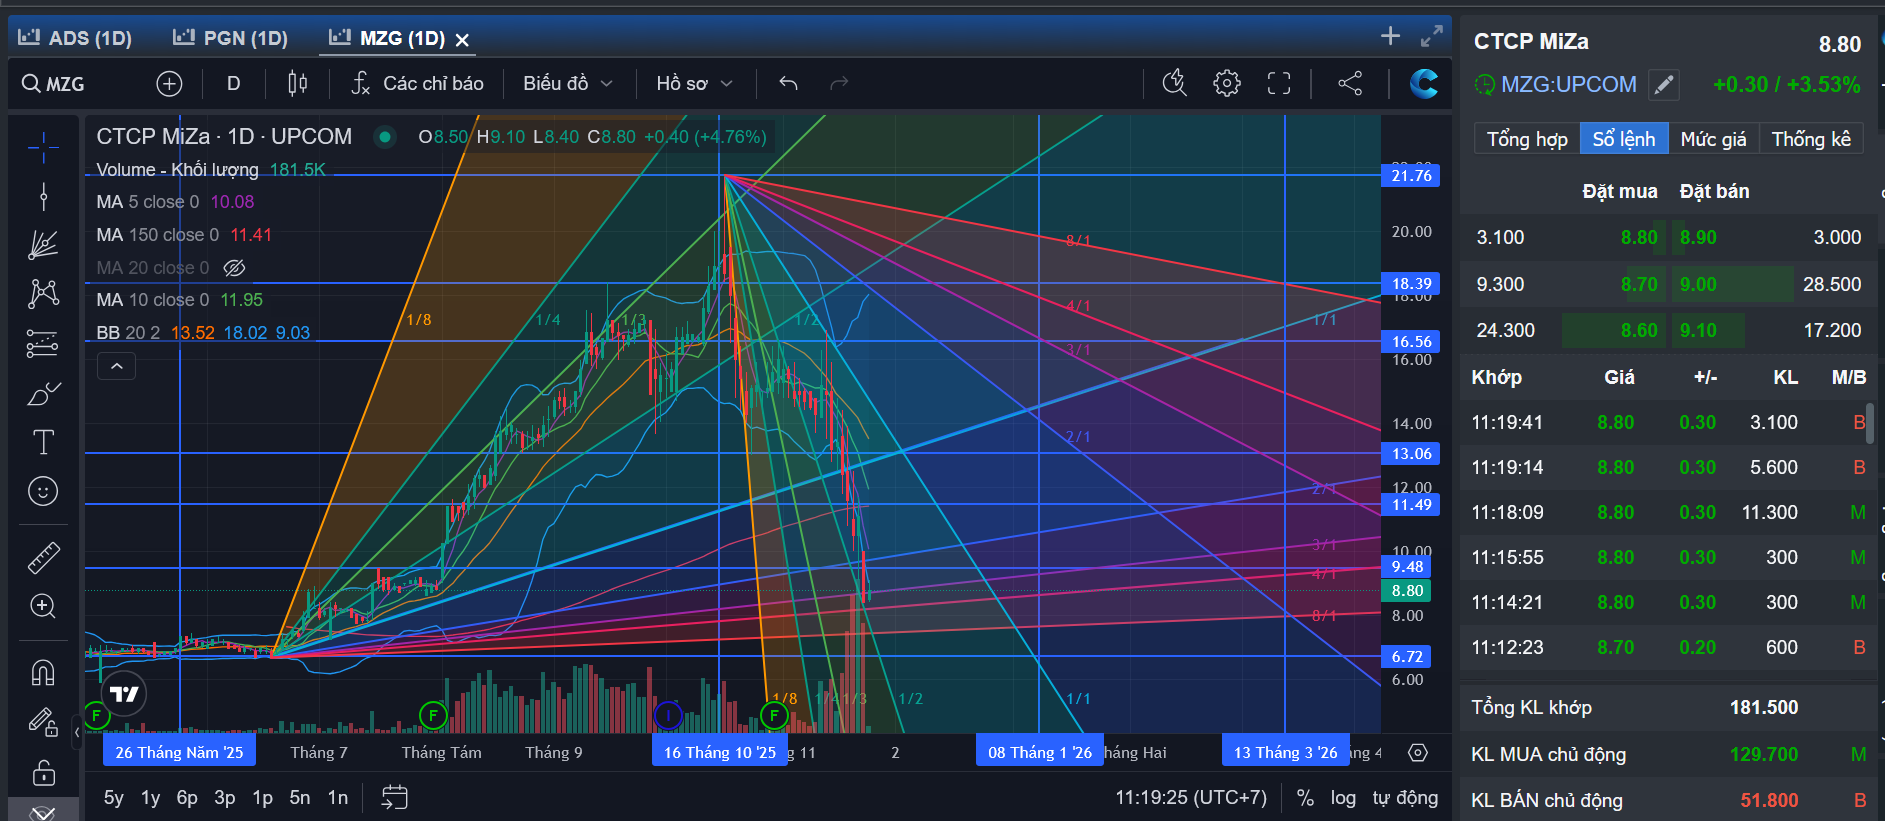Click the 8.90 ask price cell
Viewport: 1885px width, 821px height.
[x=1698, y=237]
